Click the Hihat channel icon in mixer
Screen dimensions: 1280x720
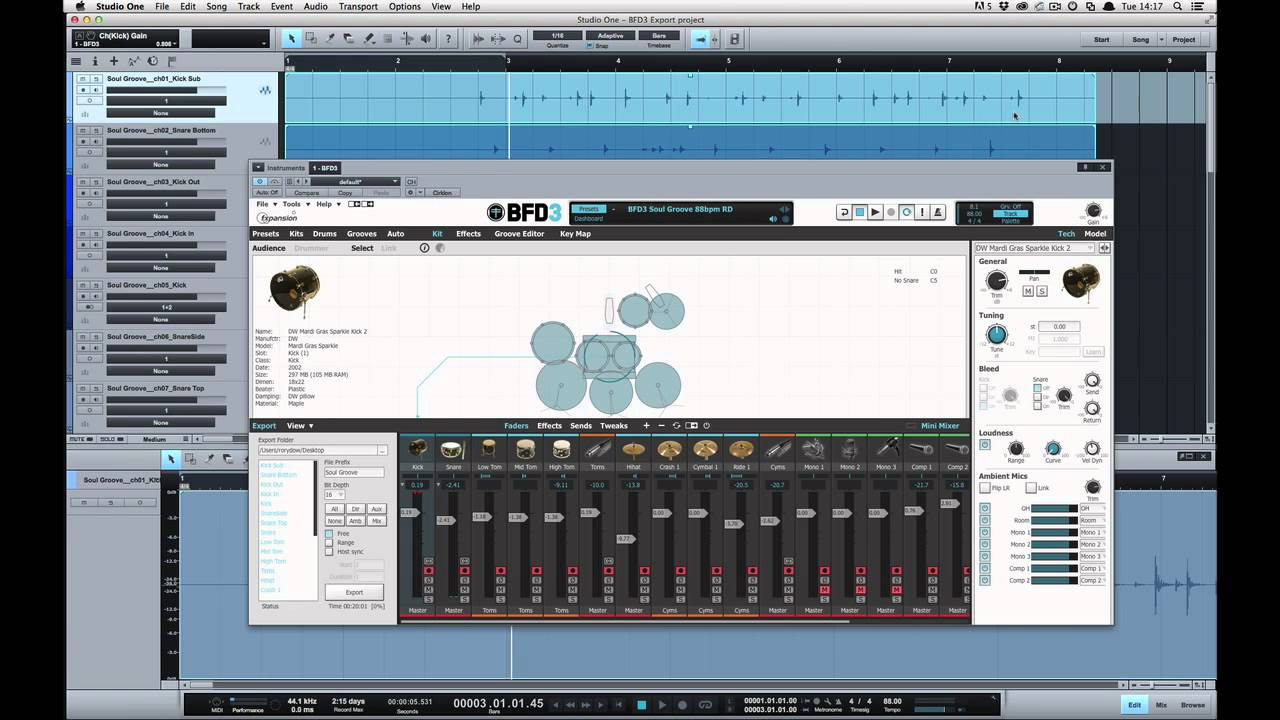click(633, 450)
